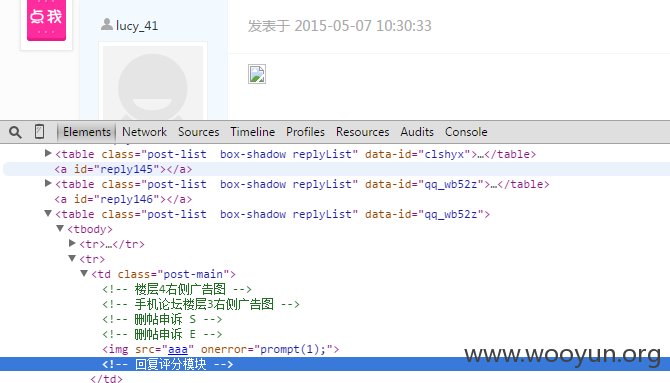Open the Elements tab

(87, 132)
